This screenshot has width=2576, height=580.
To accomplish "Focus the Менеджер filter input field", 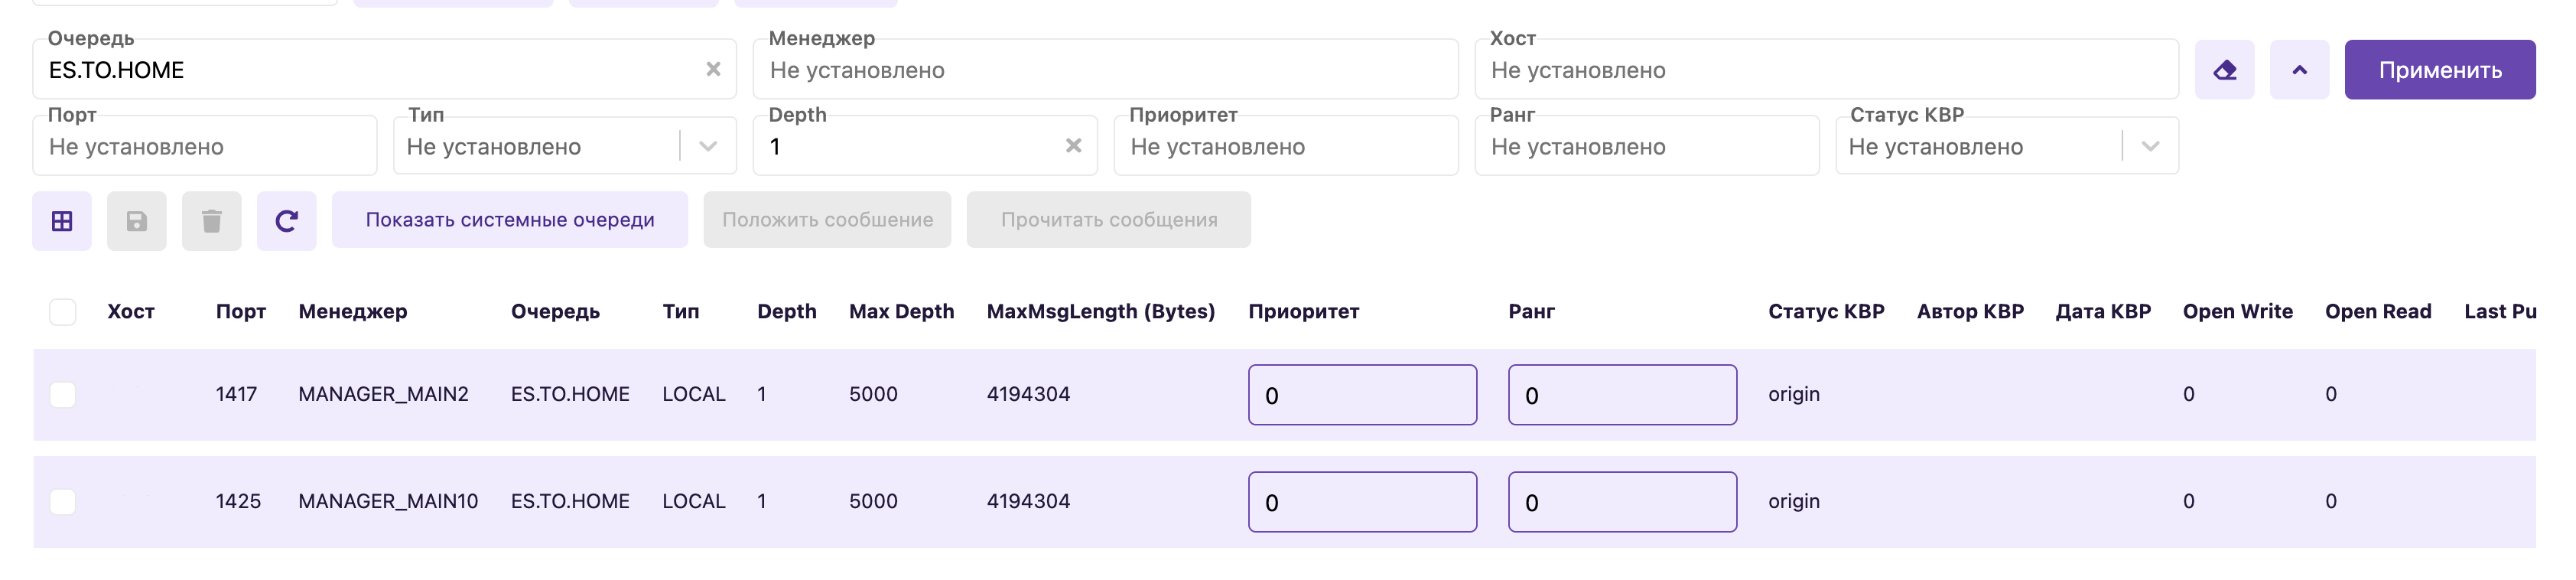I will (1105, 70).
